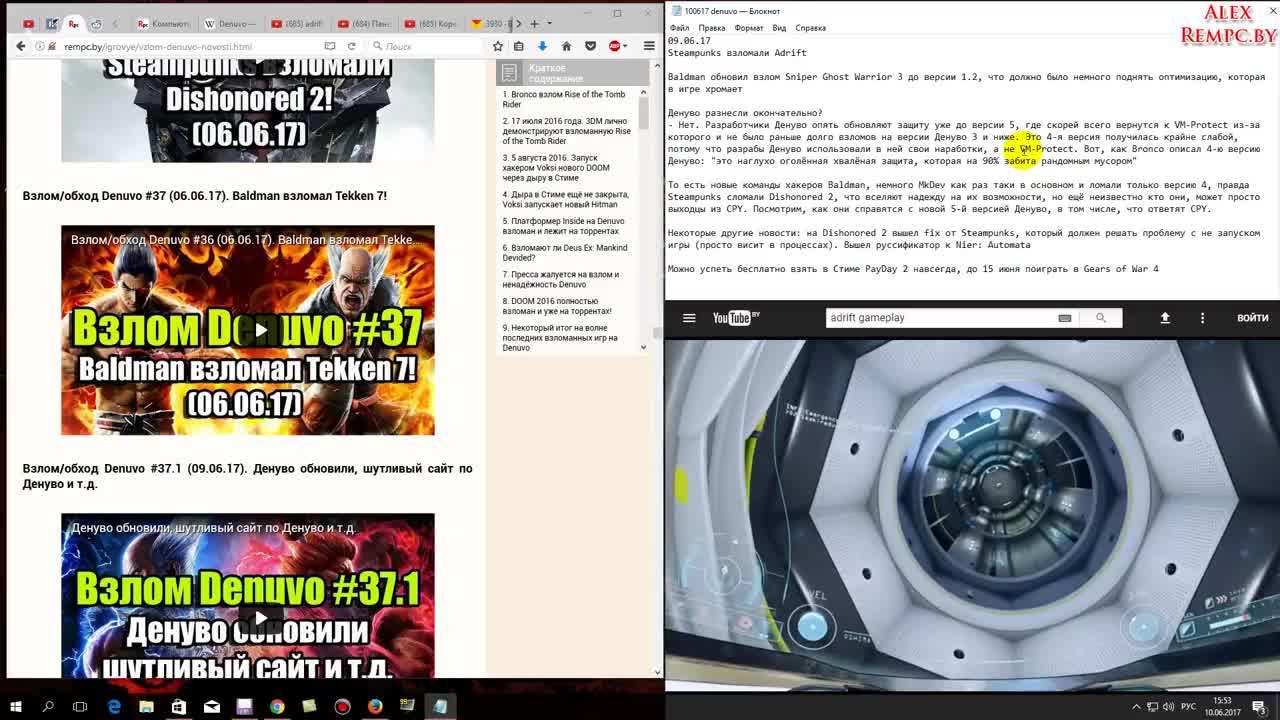This screenshot has width=1280, height=720.
Task: Open Windows taskbar search
Action: pyautogui.click(x=48, y=707)
